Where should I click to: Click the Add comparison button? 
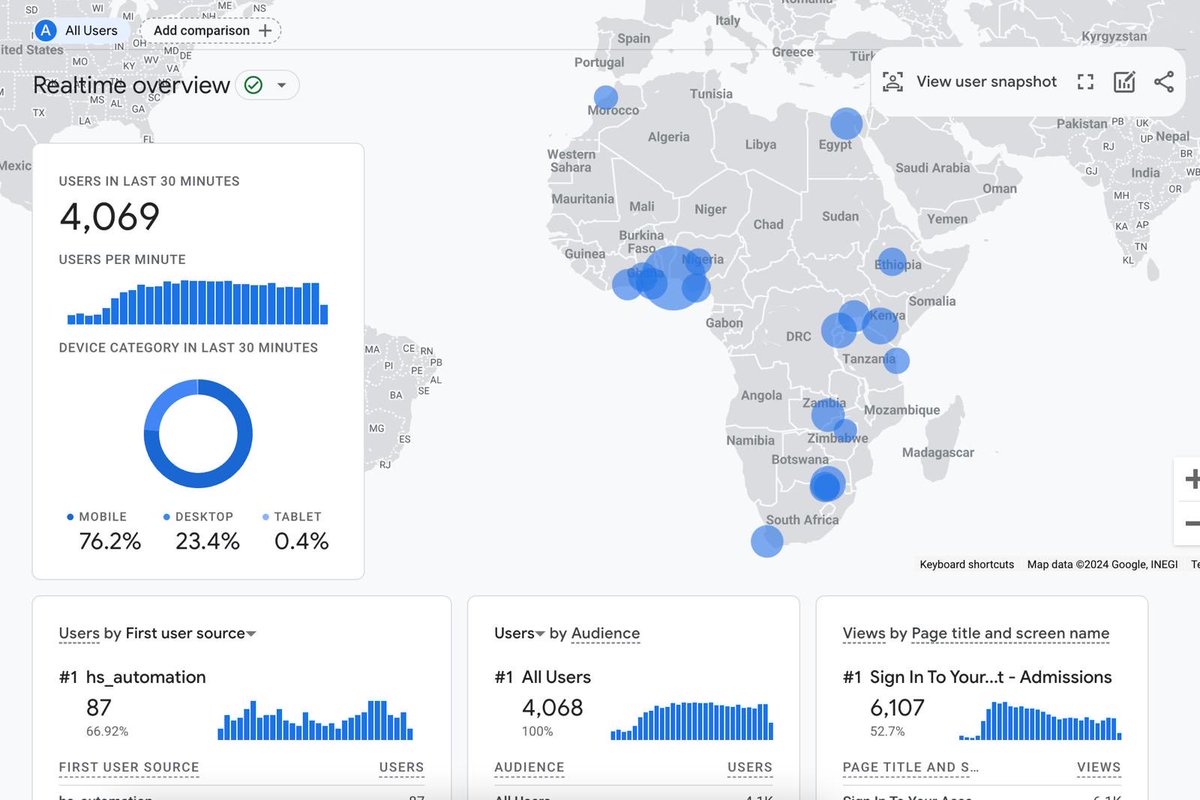coord(211,30)
